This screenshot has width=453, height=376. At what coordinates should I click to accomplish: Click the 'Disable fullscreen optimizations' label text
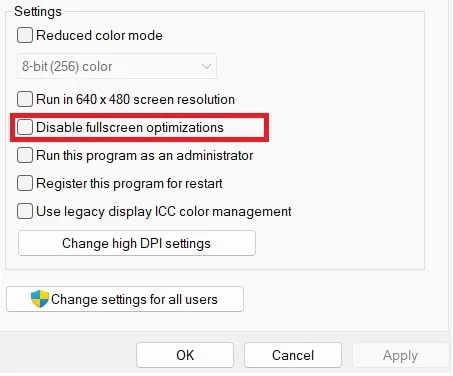tap(130, 128)
